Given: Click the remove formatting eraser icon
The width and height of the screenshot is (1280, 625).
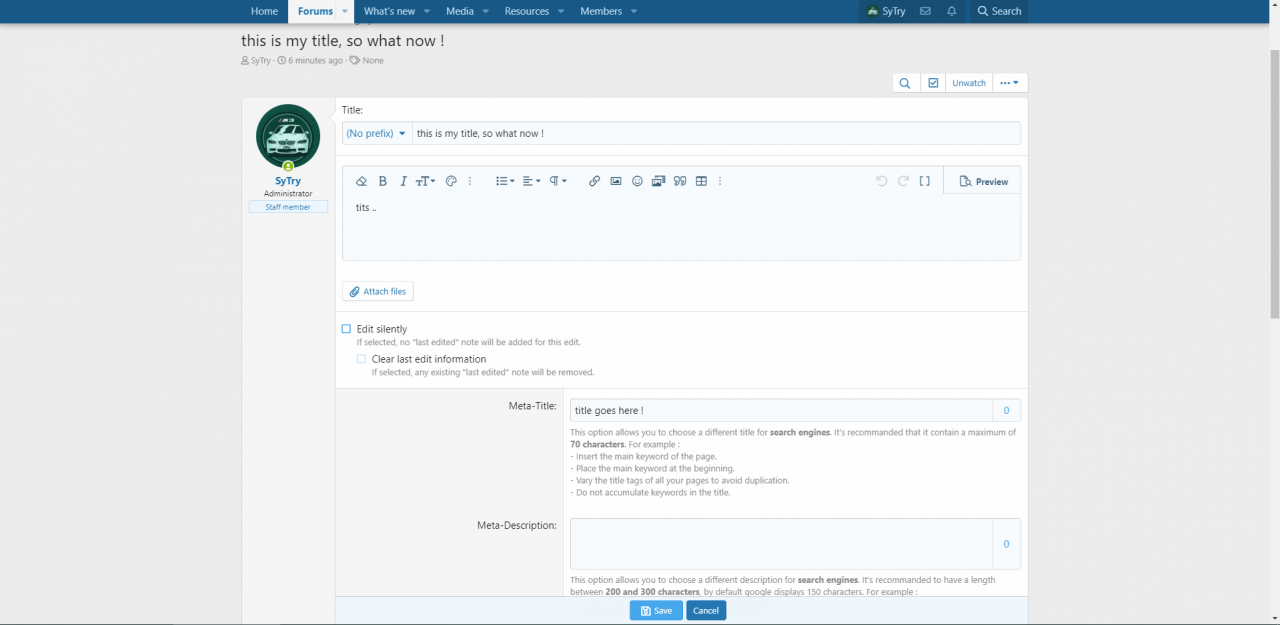Looking at the screenshot, I should [362, 181].
